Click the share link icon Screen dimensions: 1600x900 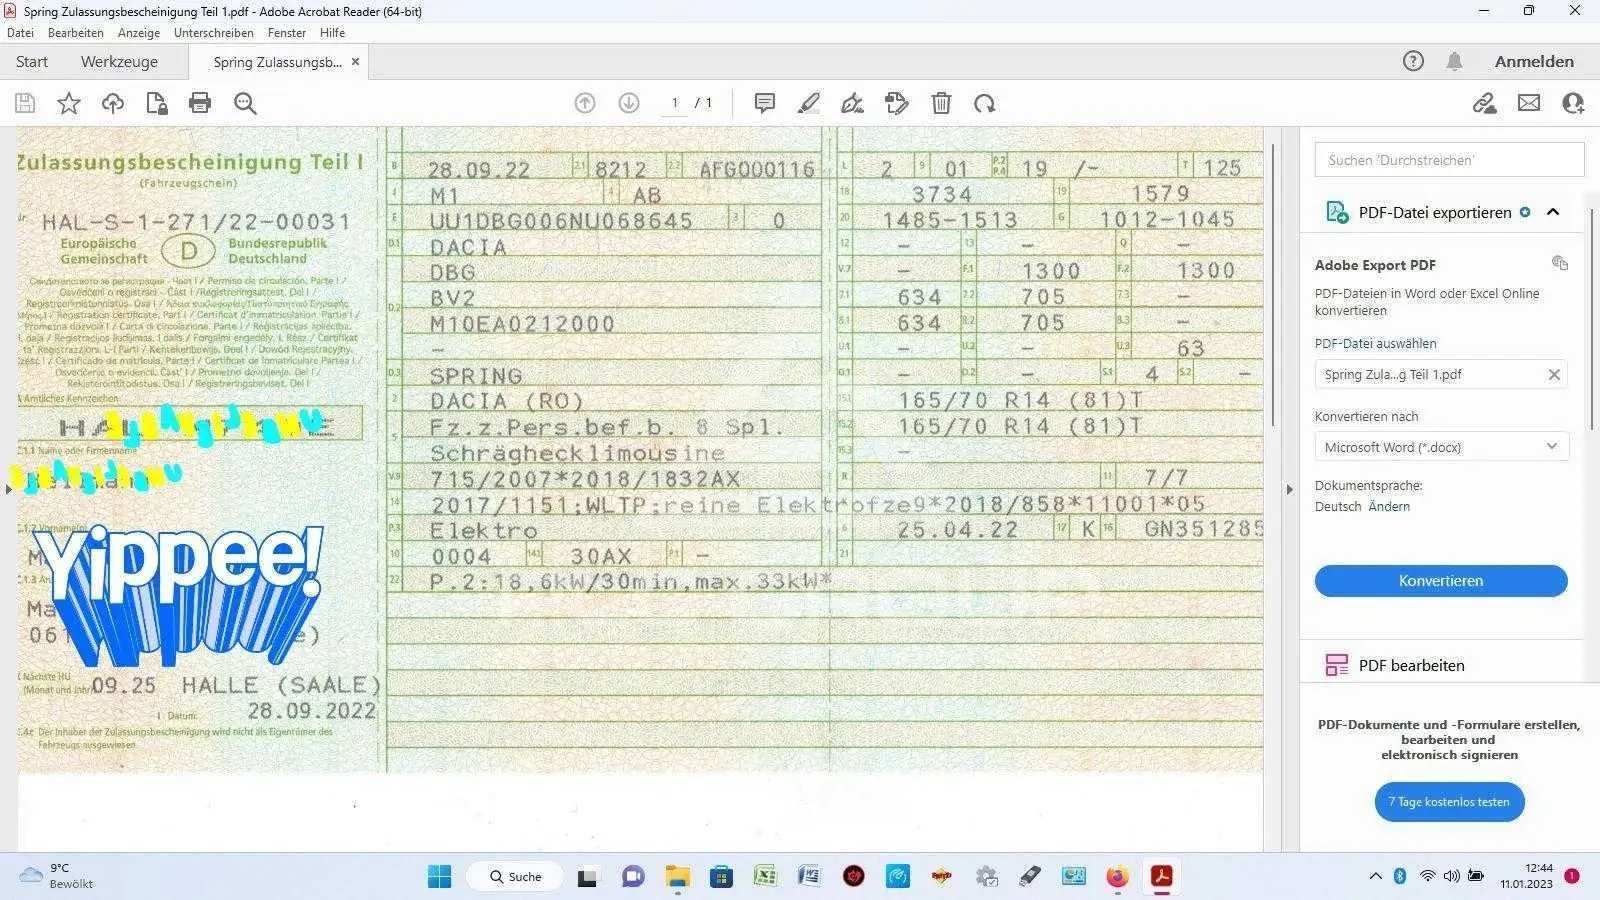point(1485,103)
